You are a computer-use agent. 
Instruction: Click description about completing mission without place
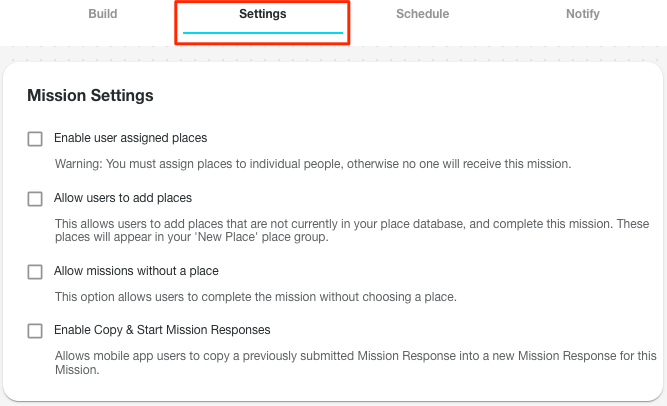[255, 296]
